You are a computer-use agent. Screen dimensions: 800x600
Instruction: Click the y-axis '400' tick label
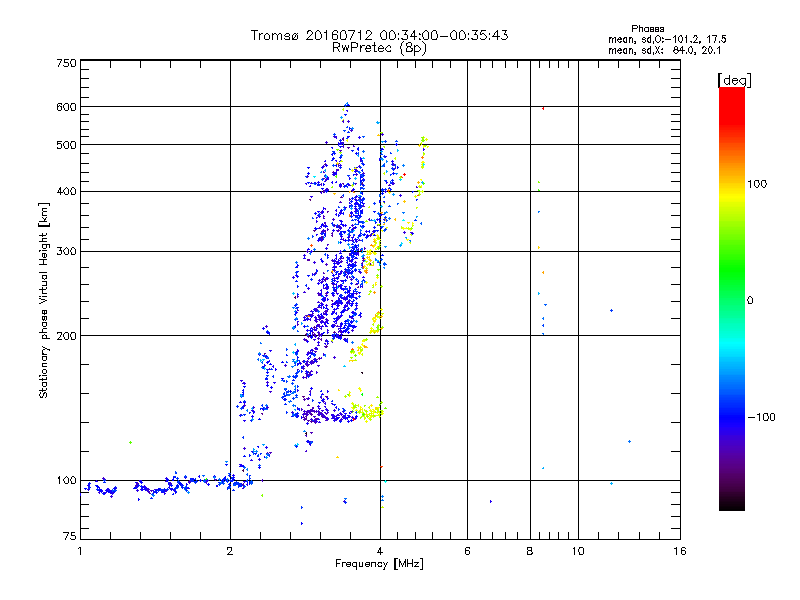66,191
